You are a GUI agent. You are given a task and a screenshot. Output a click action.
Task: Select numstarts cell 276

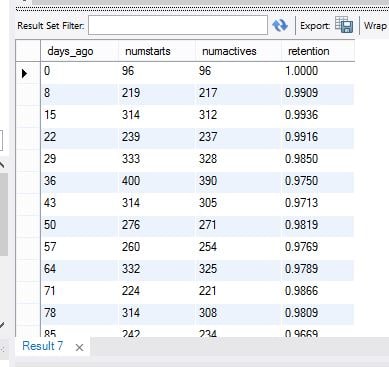(157, 225)
